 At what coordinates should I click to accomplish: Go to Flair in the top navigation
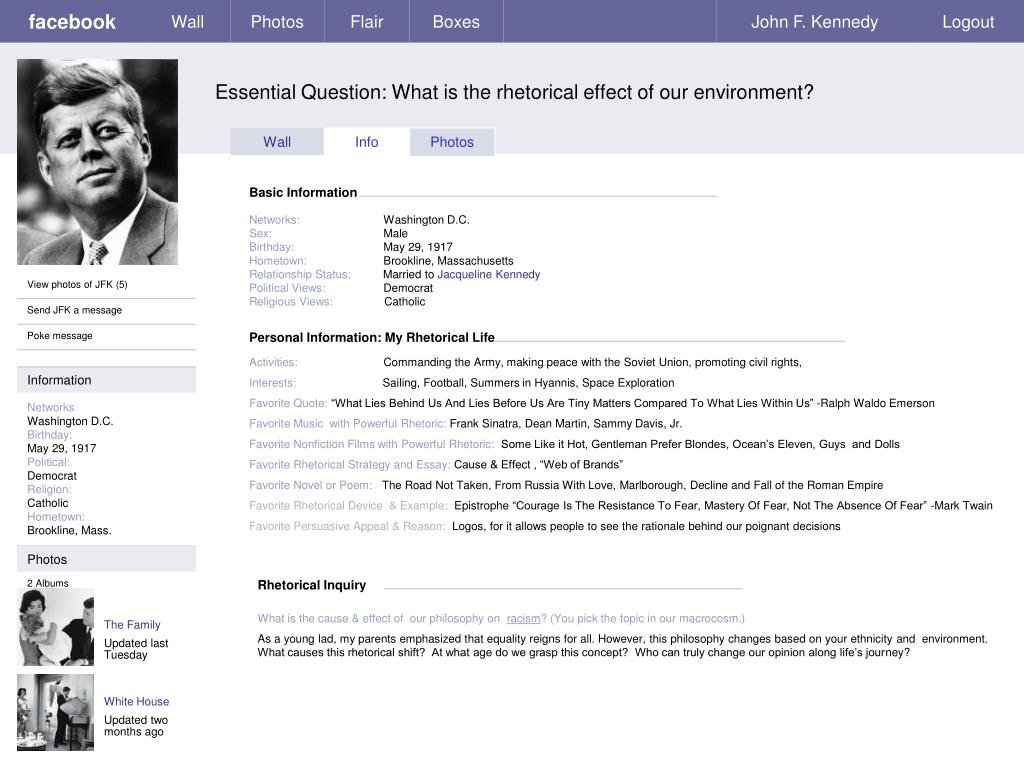point(366,22)
